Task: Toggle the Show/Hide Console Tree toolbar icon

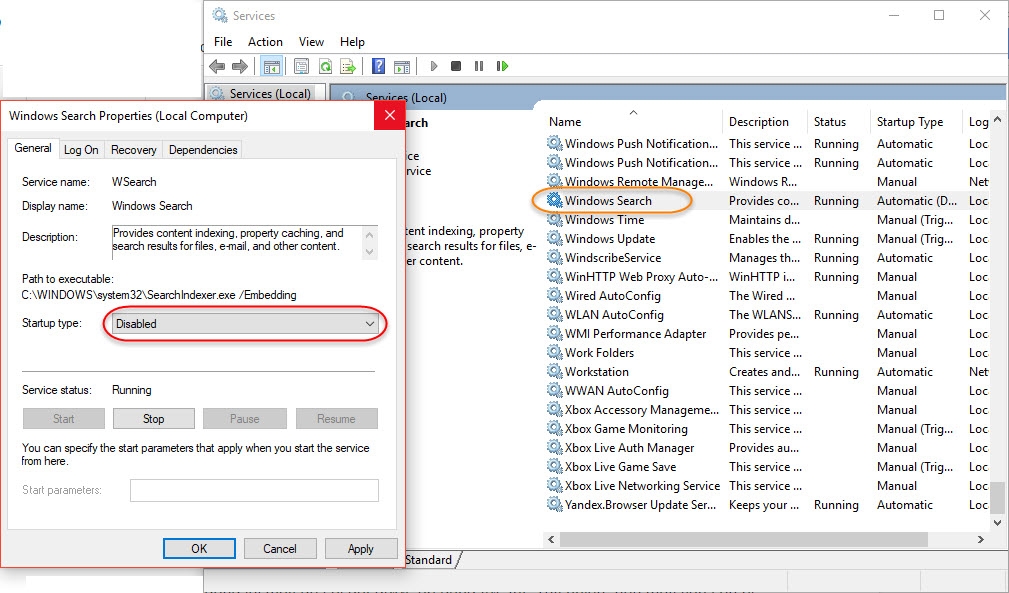Action: point(272,66)
